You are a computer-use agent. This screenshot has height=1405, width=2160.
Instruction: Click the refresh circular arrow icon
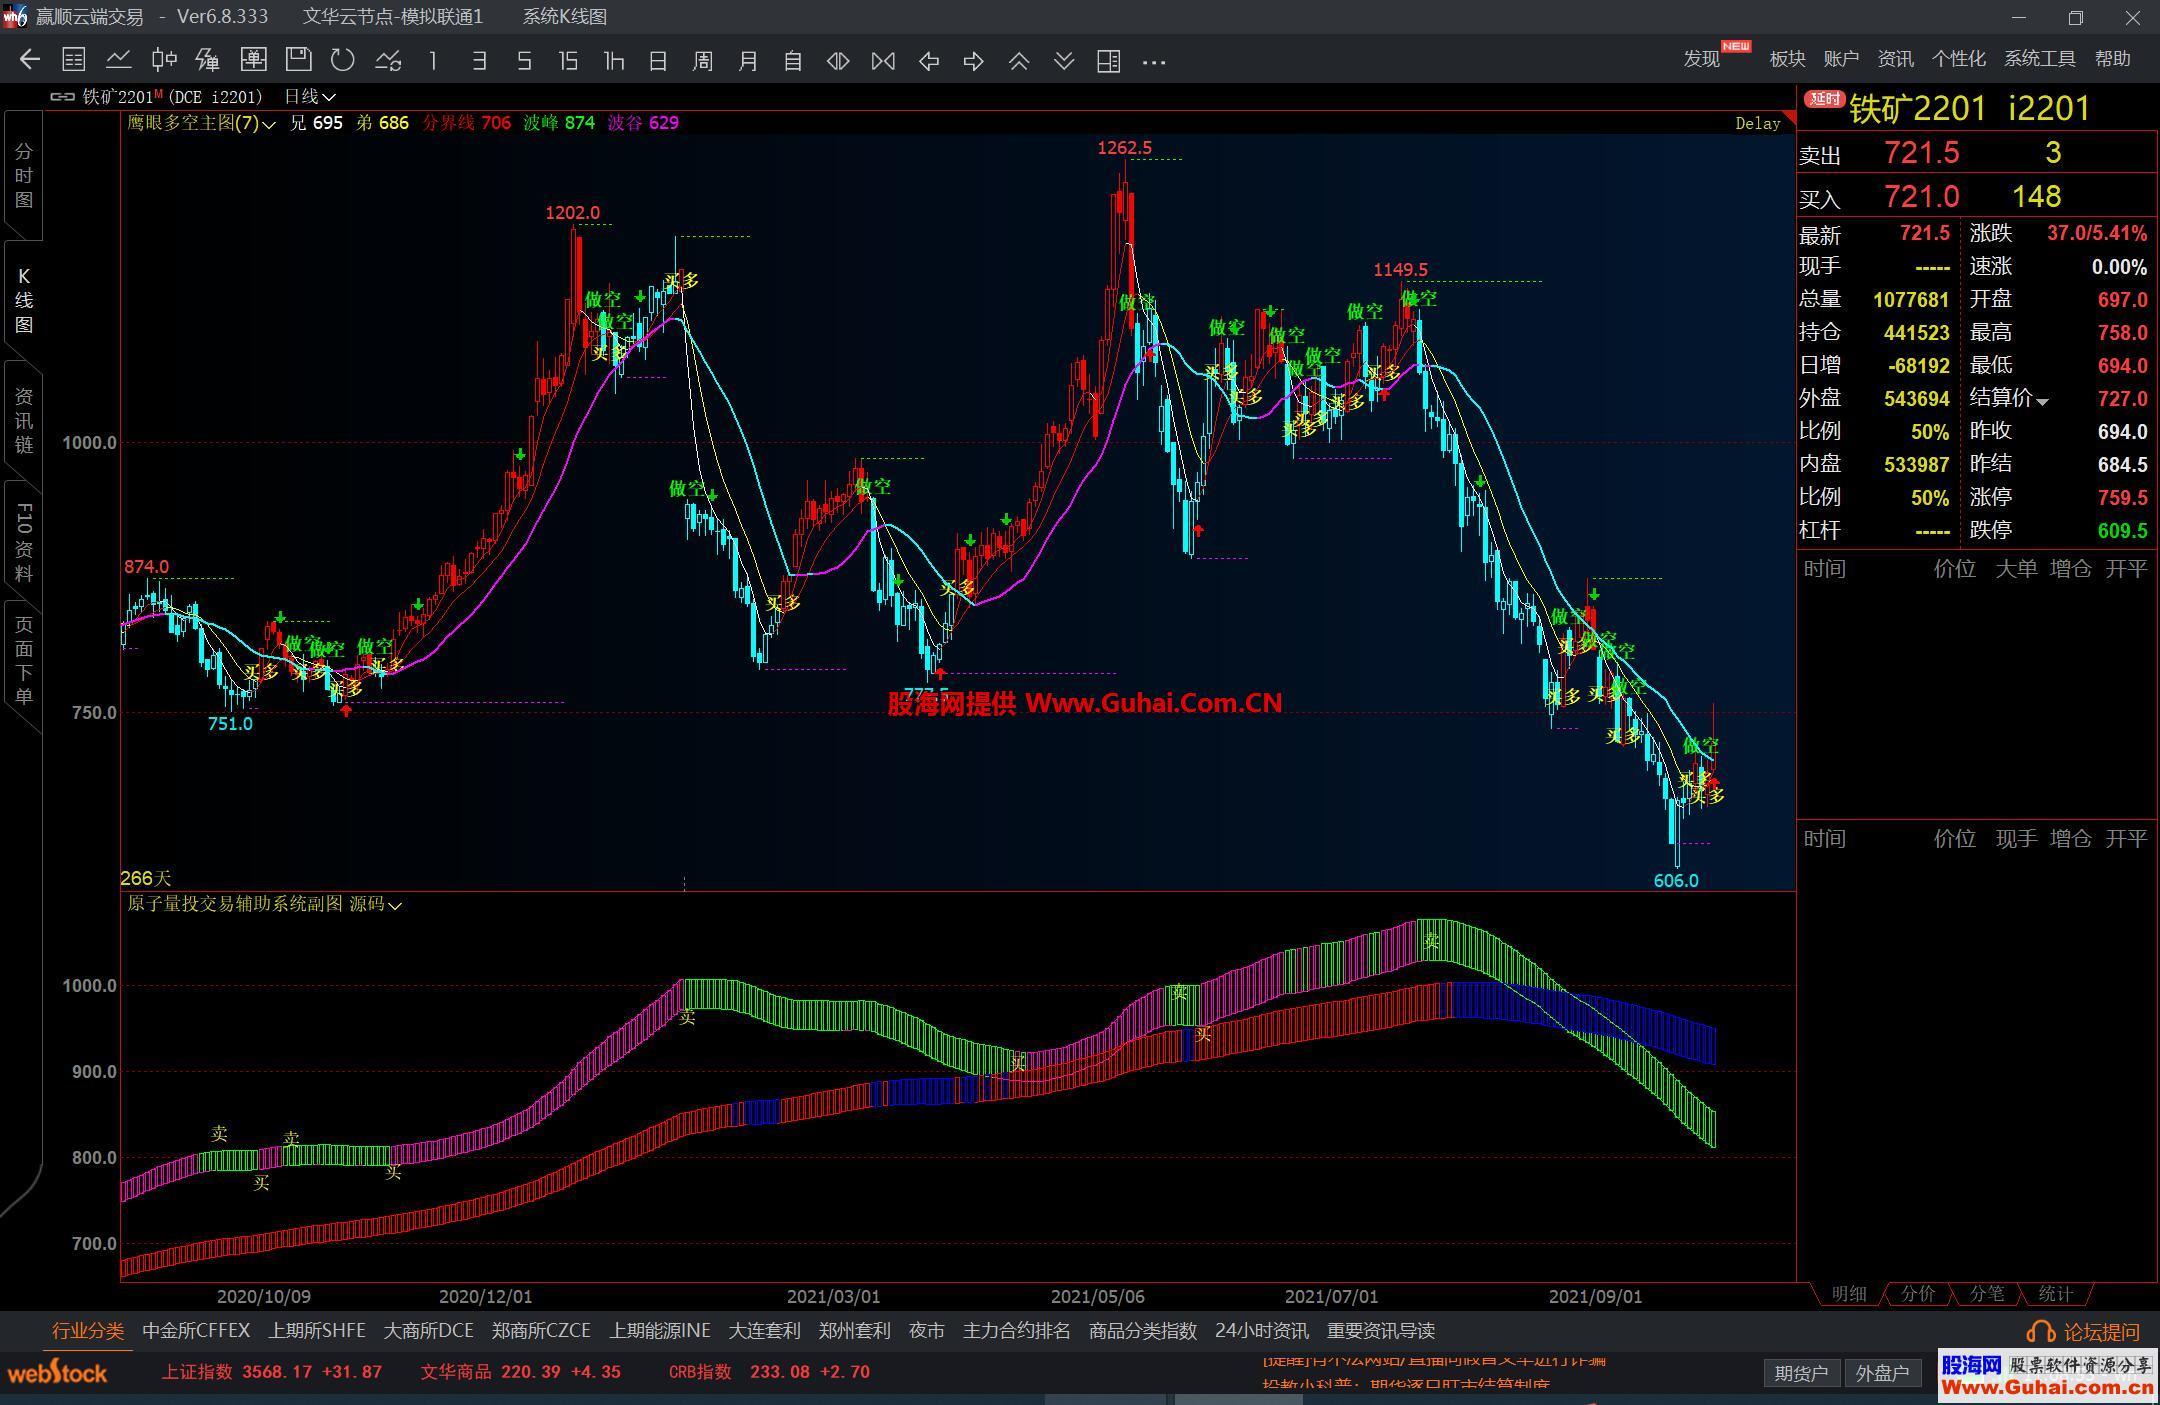pos(343,60)
